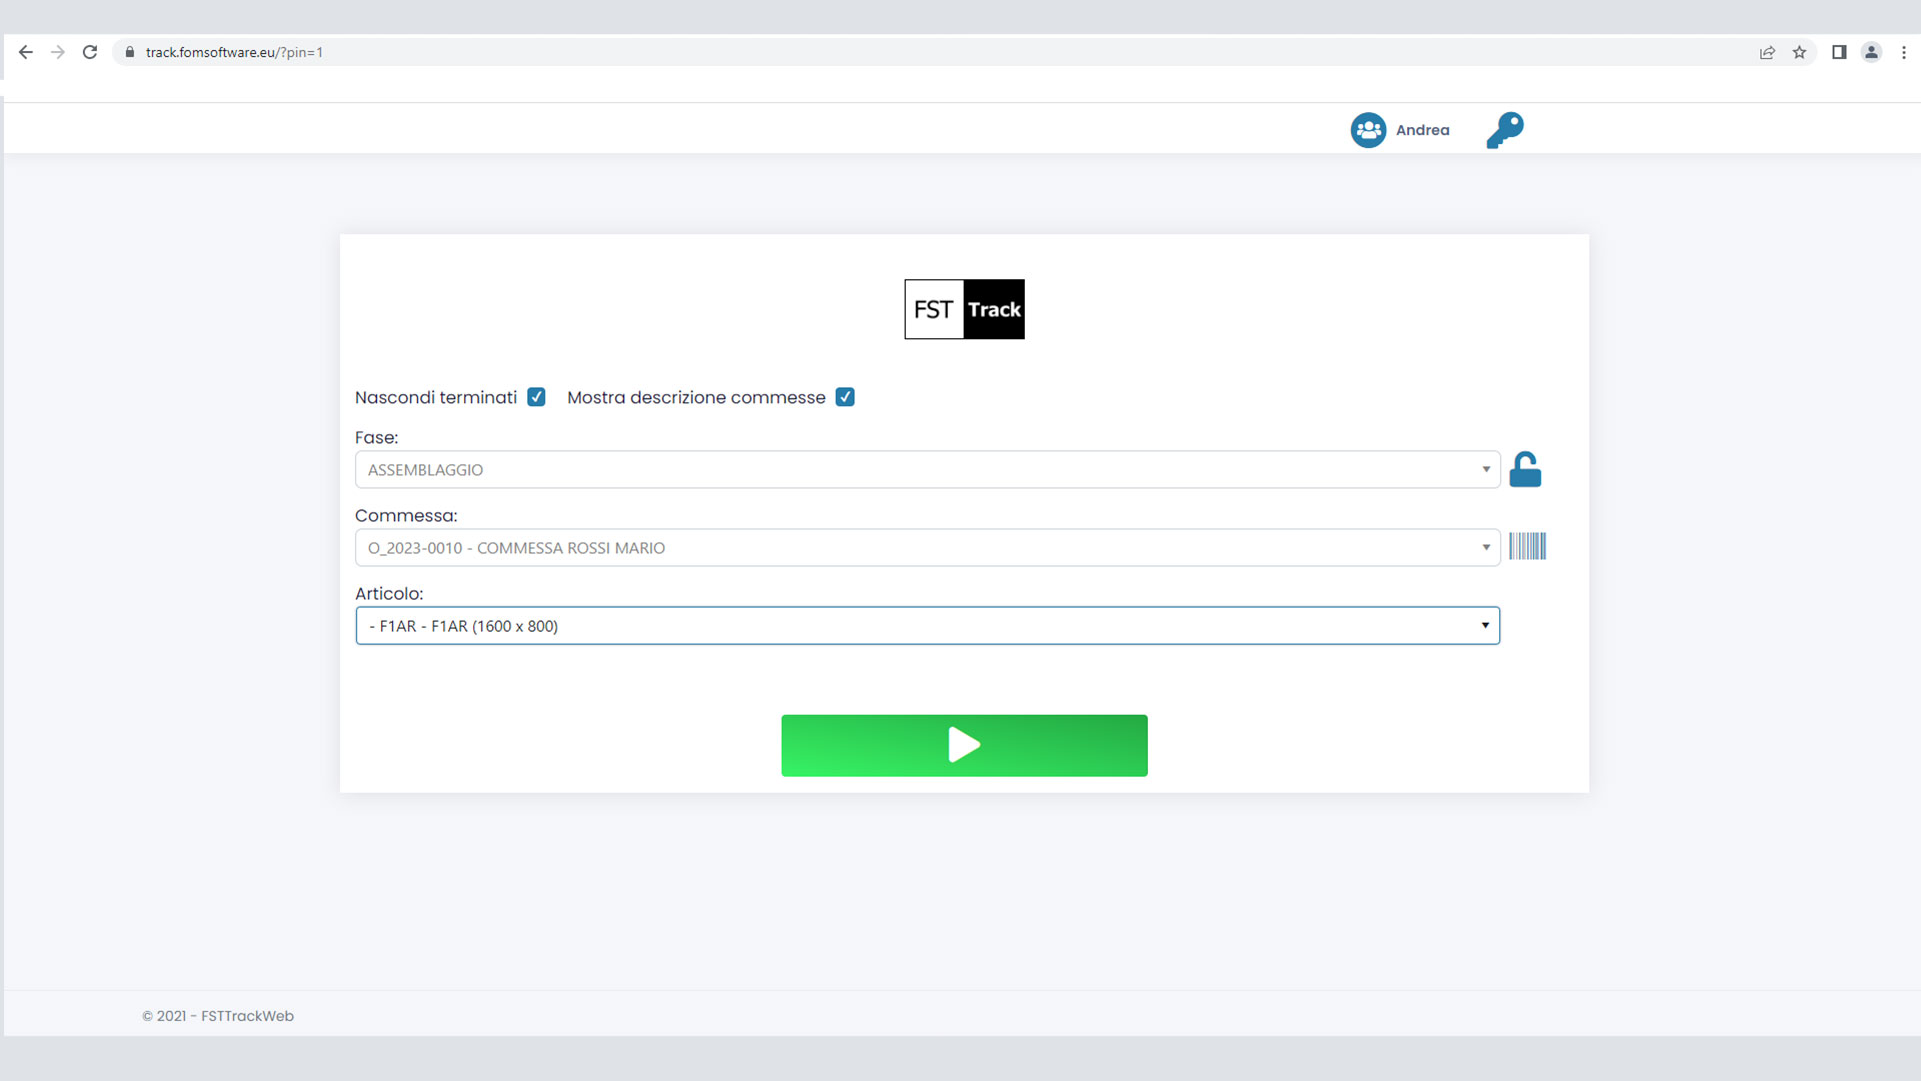
Task: Click the Commessa: label
Action: tap(406, 515)
